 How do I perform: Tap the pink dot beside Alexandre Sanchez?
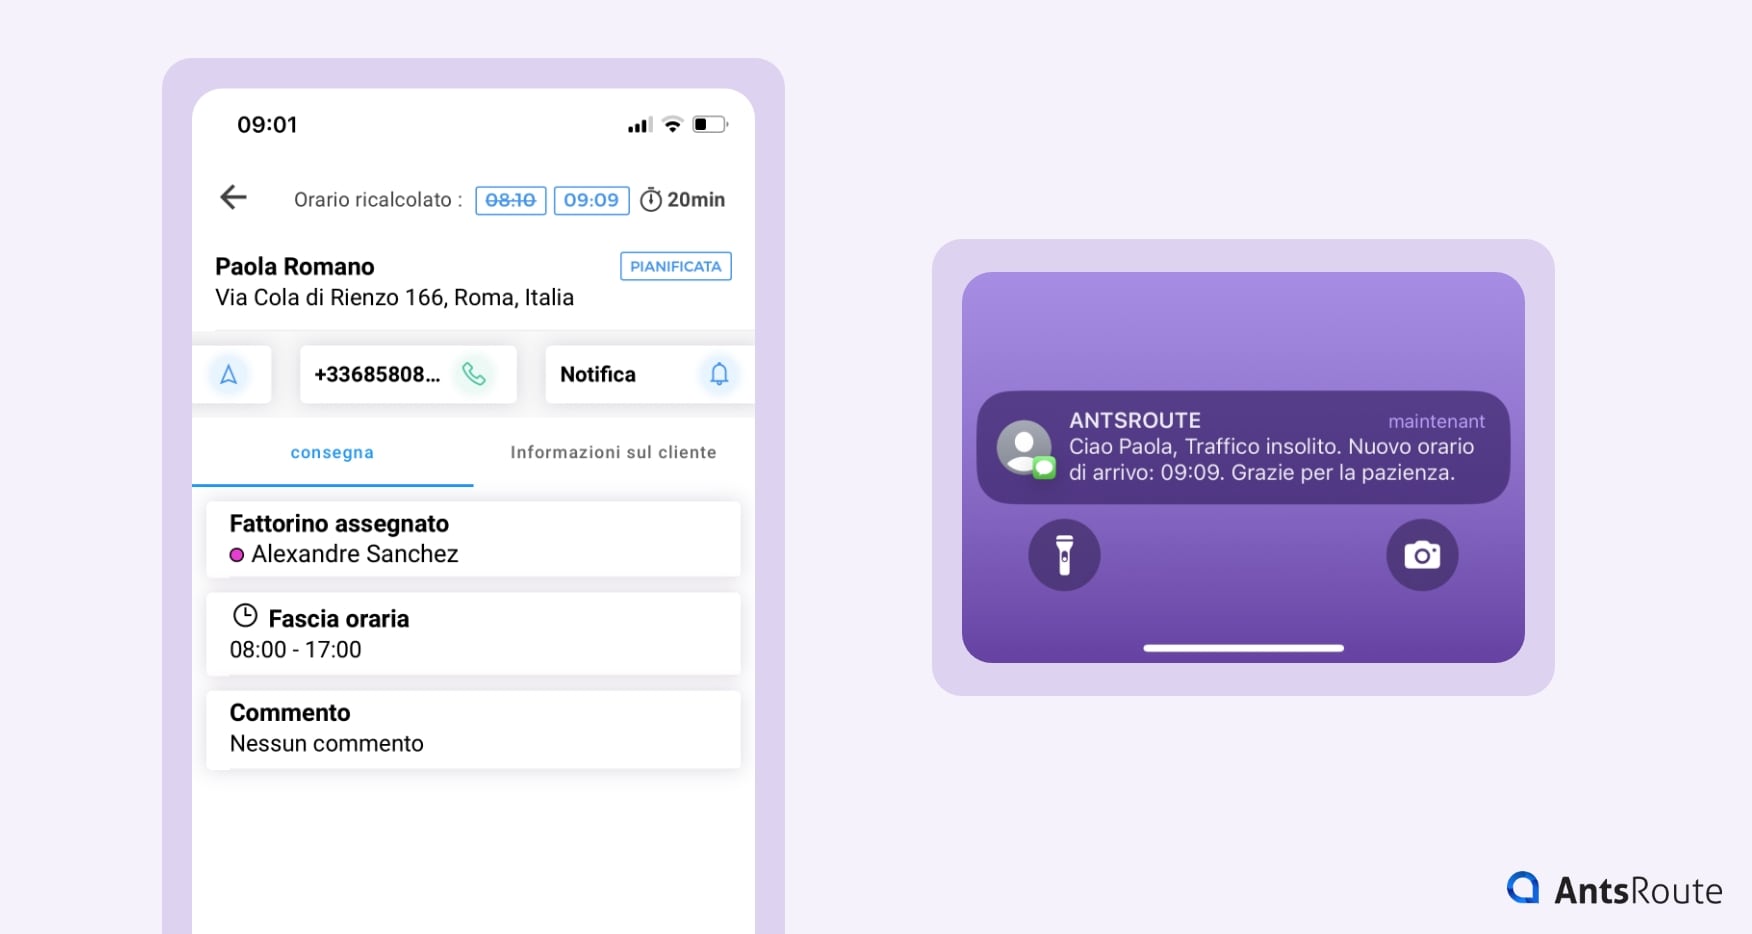pyautogui.click(x=237, y=555)
